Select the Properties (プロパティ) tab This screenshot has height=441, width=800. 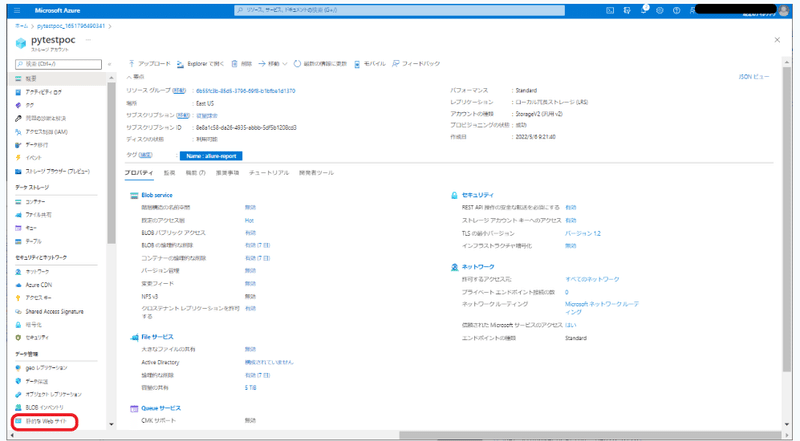coord(139,173)
